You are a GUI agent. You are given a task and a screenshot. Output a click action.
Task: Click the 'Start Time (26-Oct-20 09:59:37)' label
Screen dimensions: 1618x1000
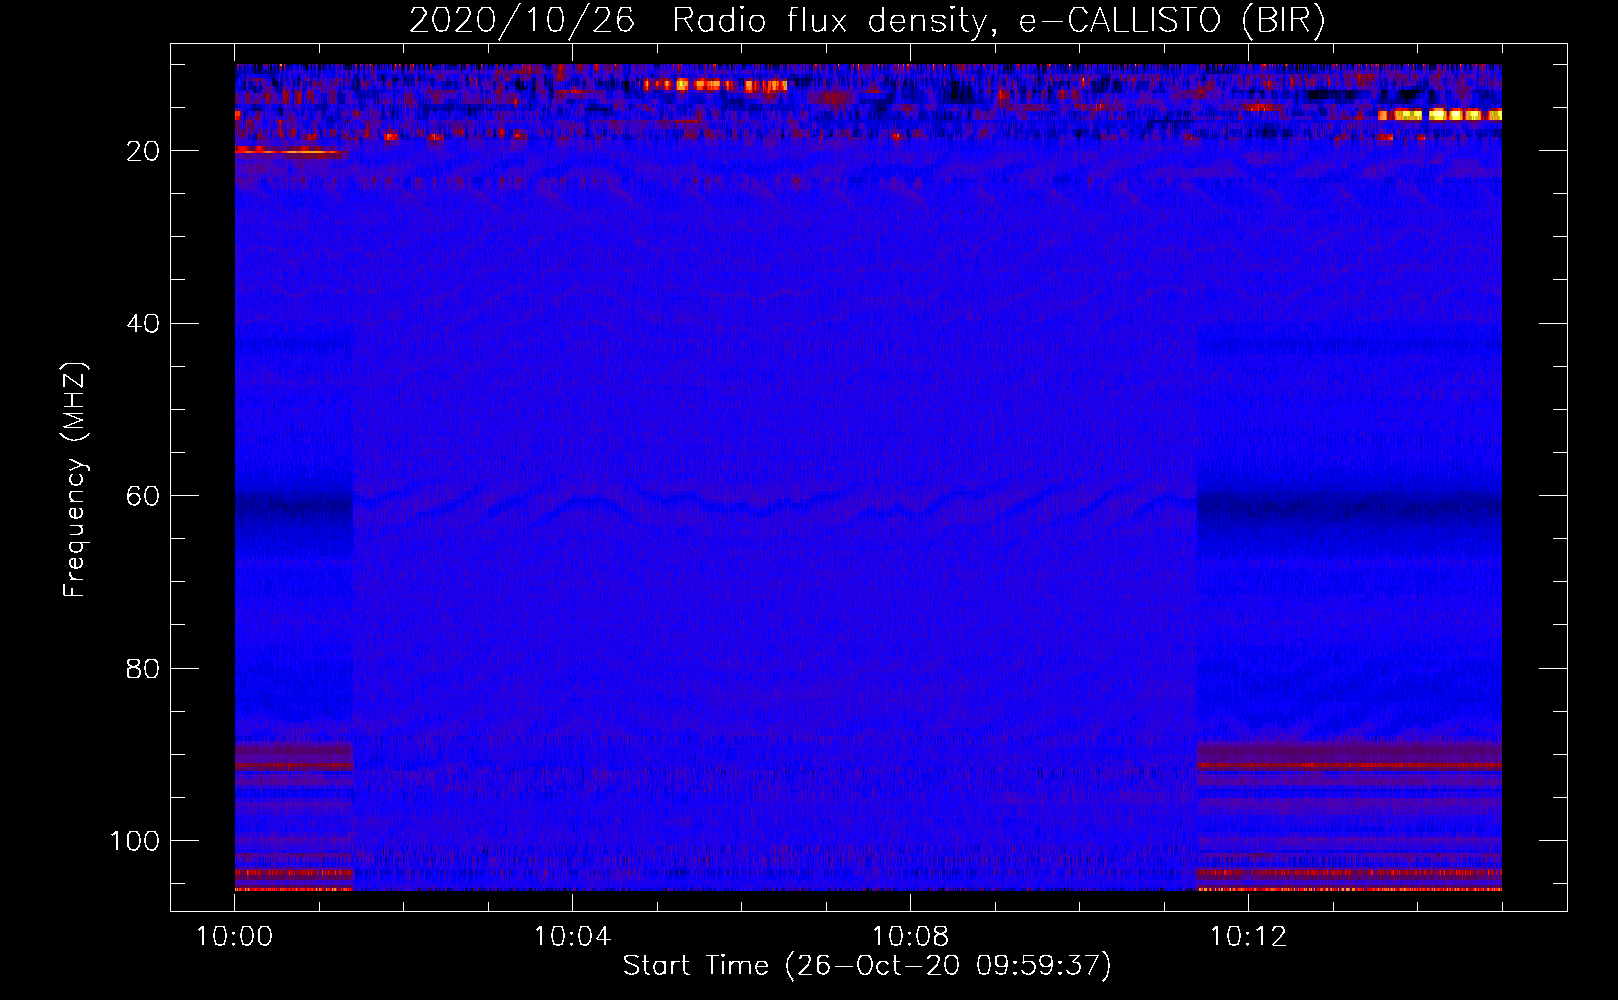click(x=867, y=966)
